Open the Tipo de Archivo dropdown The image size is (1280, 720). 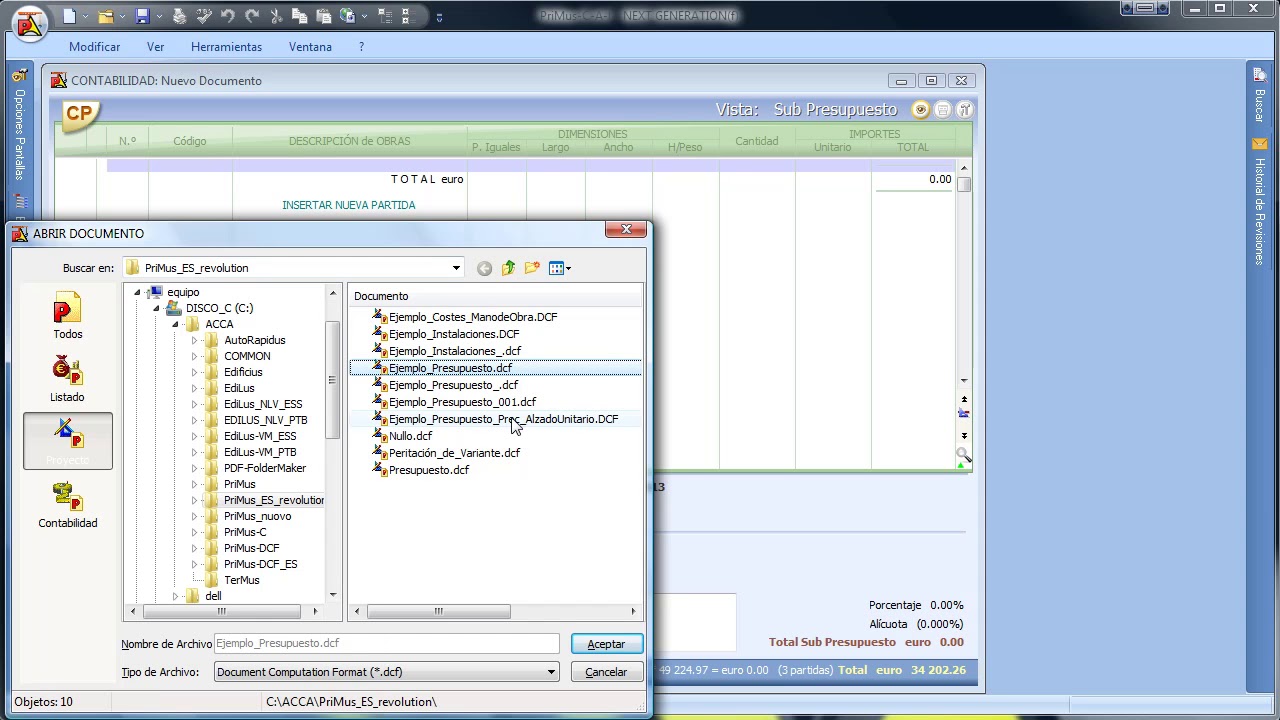coord(551,672)
